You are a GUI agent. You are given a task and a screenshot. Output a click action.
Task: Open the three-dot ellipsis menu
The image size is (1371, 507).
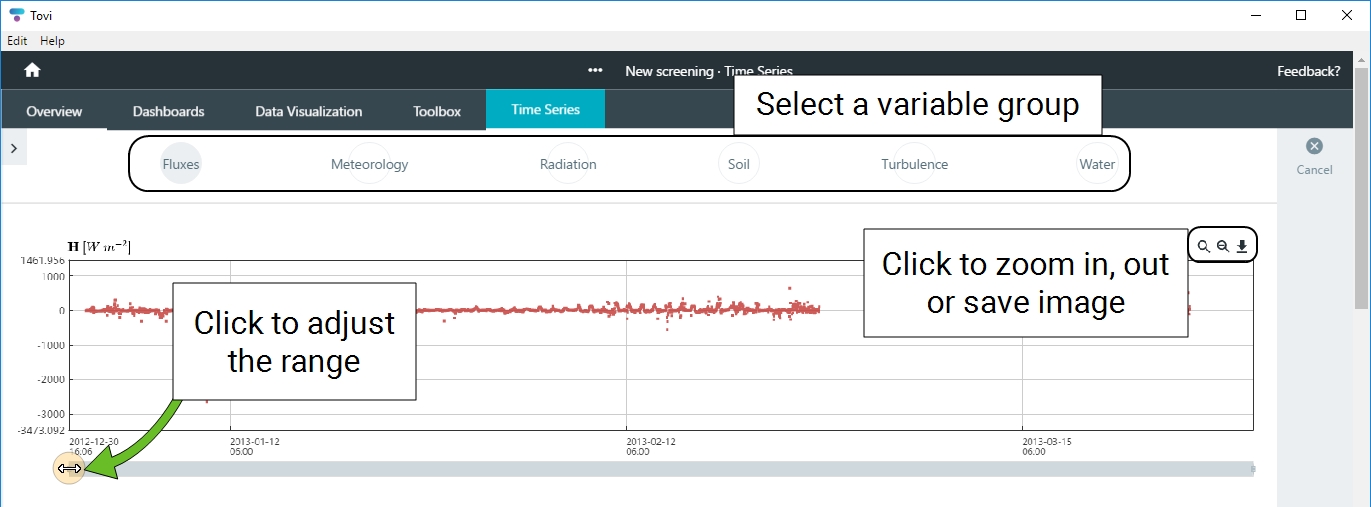(595, 71)
